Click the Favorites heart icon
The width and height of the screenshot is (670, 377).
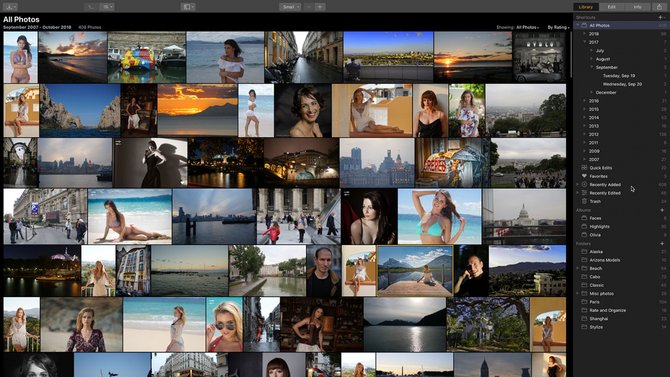pyautogui.click(x=584, y=176)
